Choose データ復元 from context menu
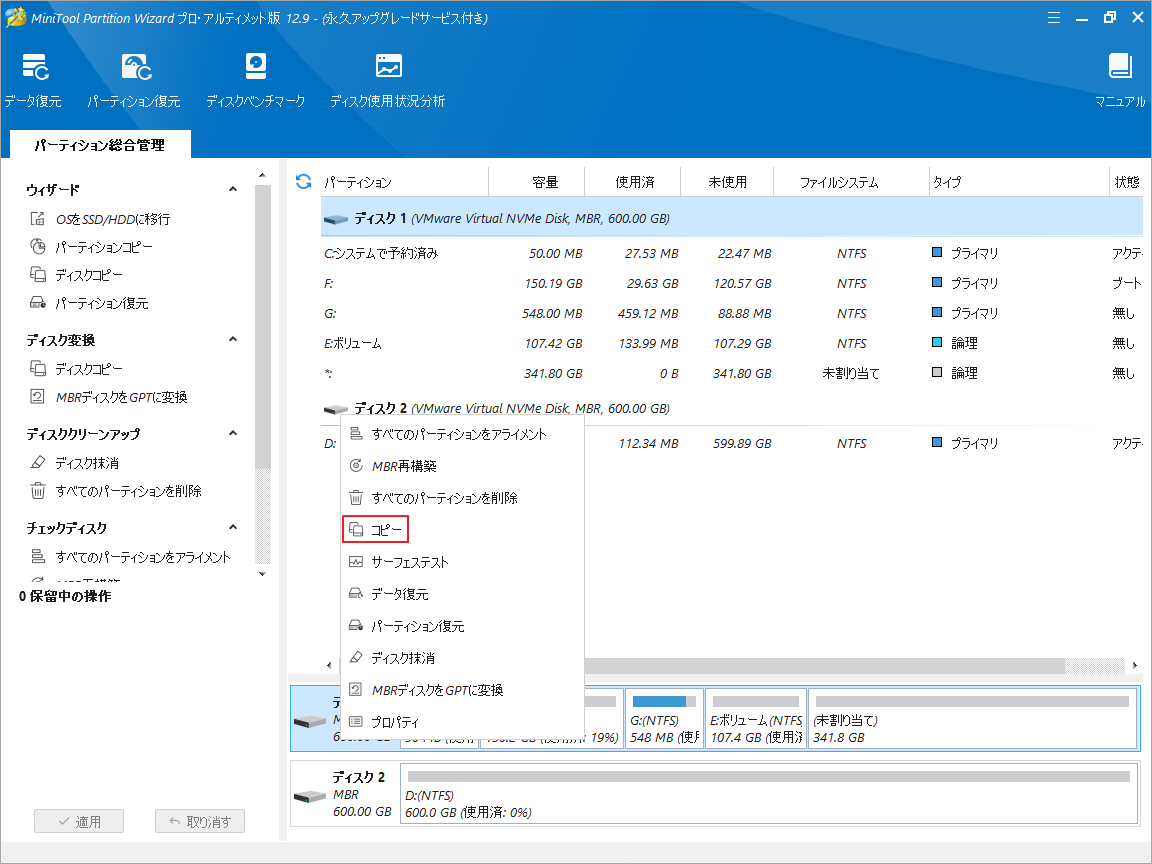 (x=463, y=594)
